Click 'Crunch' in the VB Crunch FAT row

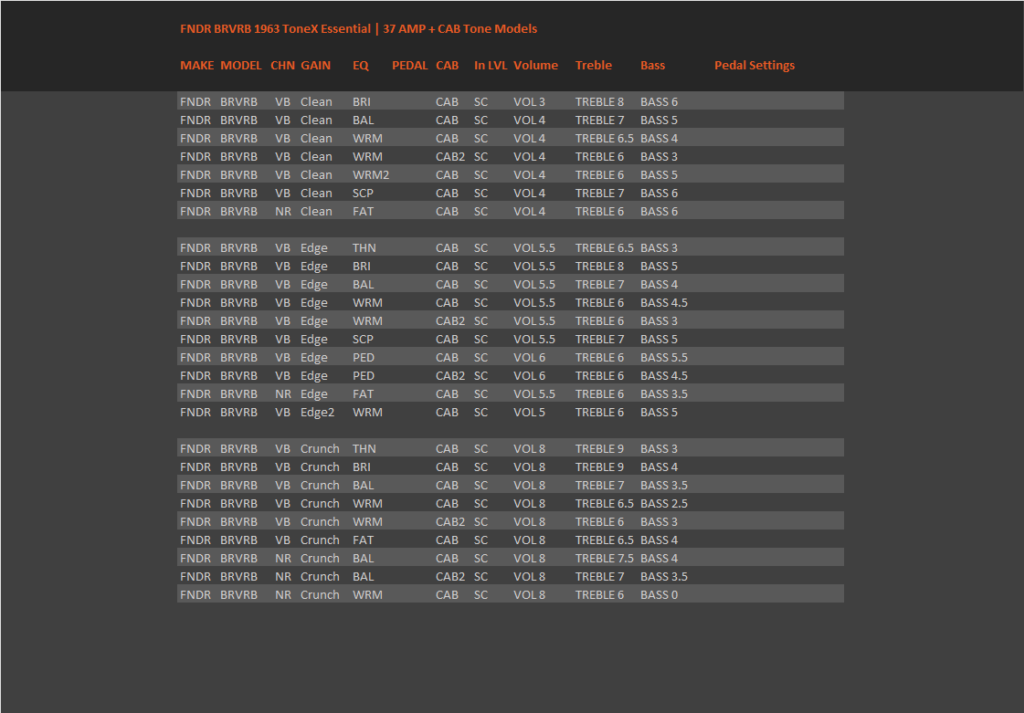point(320,540)
